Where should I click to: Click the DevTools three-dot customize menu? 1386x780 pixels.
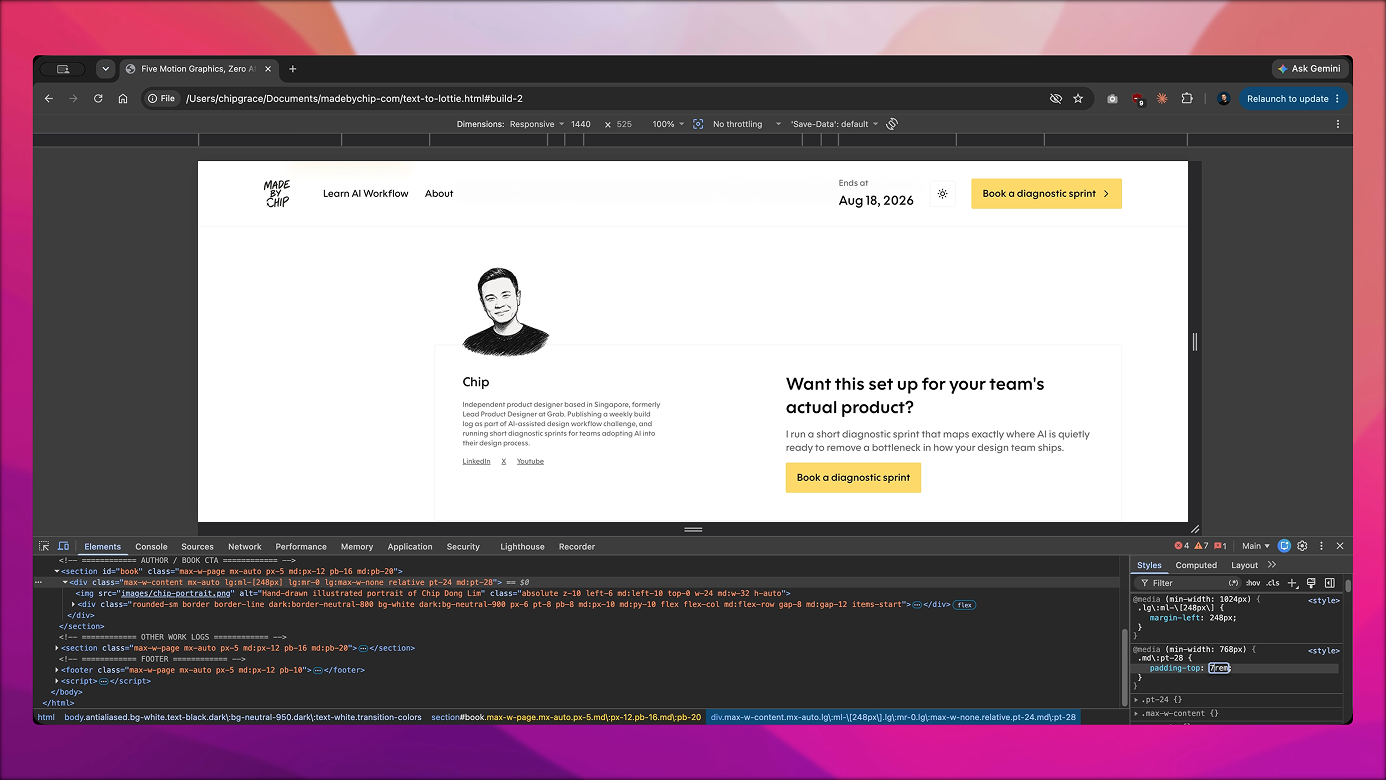point(1321,546)
